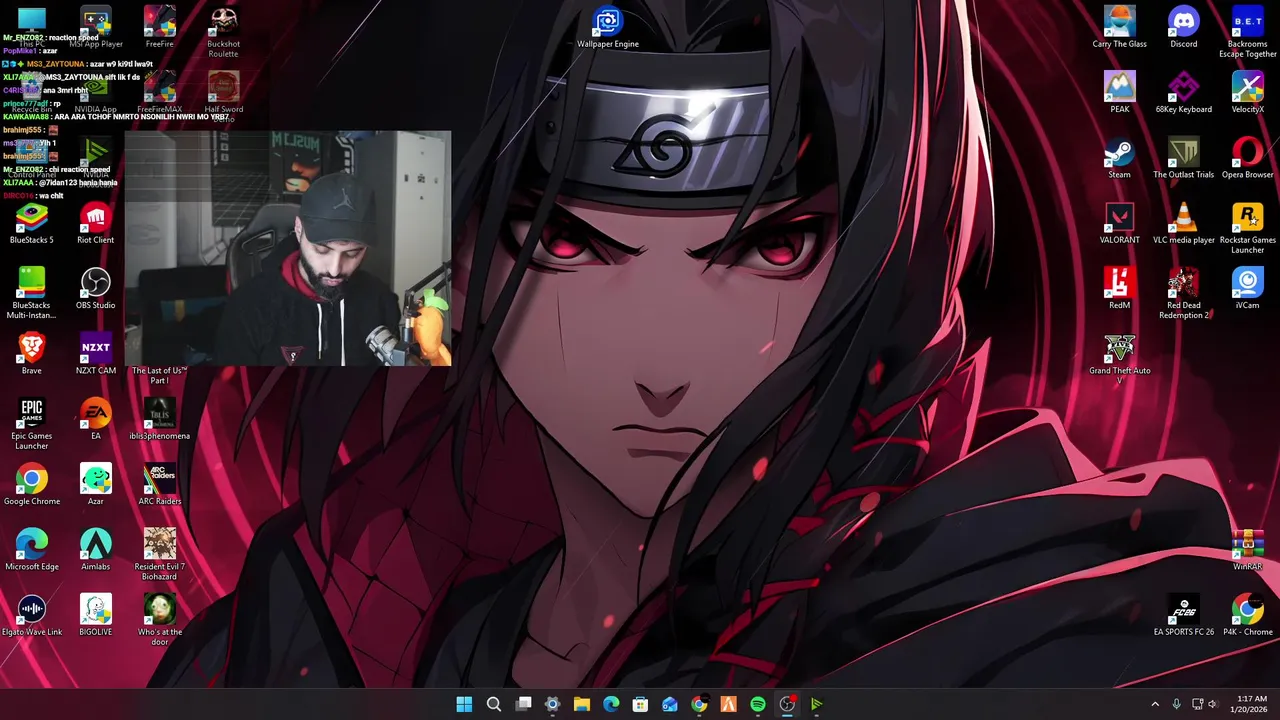Open the Windows Start menu
The height and width of the screenshot is (720, 1280).
(464, 704)
